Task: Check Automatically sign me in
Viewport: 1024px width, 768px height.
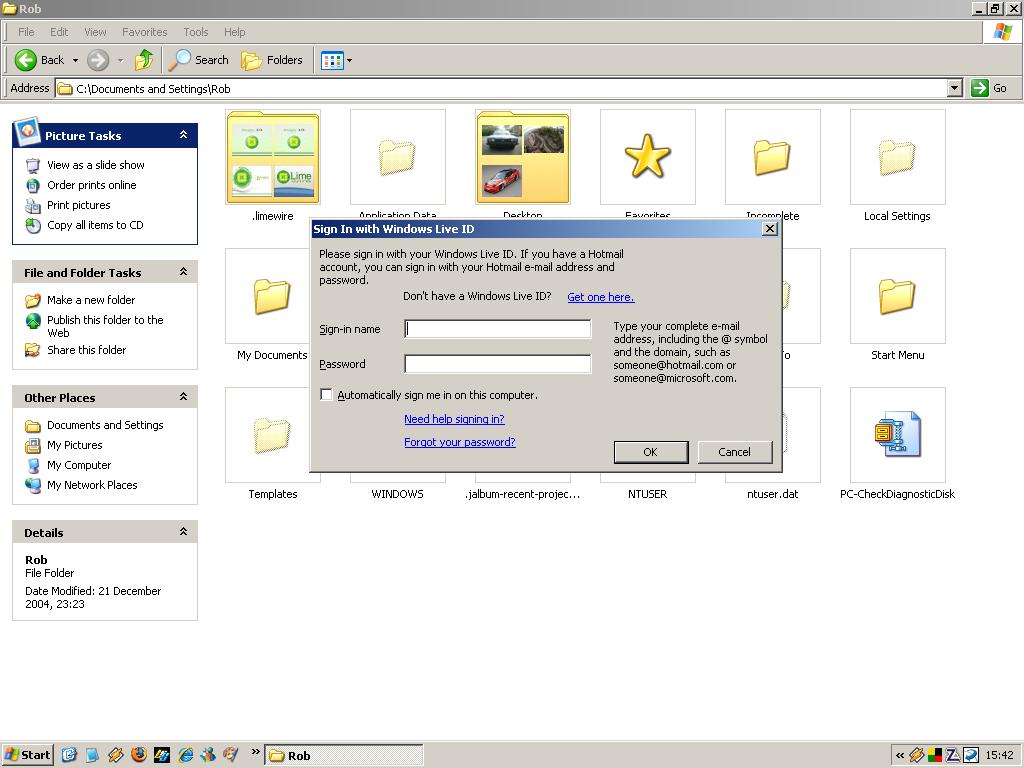Action: click(x=326, y=394)
